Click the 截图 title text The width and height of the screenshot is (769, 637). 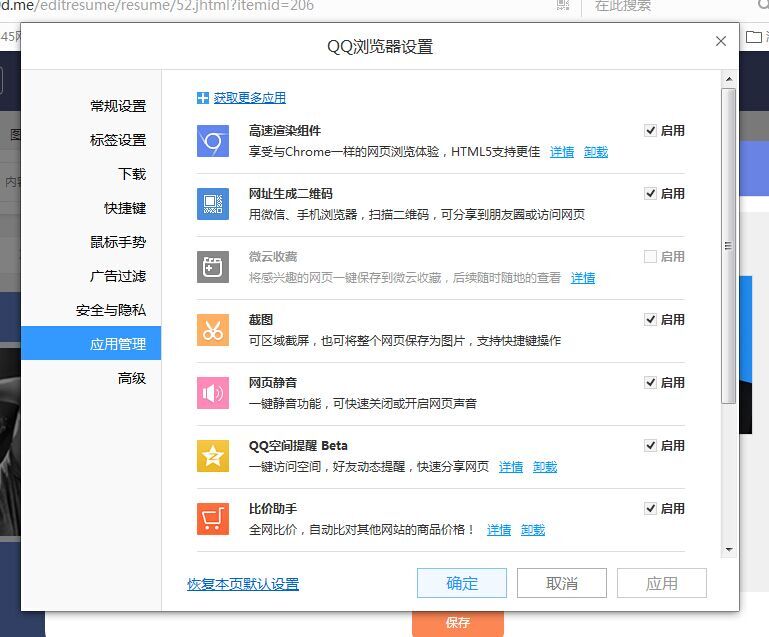point(261,320)
